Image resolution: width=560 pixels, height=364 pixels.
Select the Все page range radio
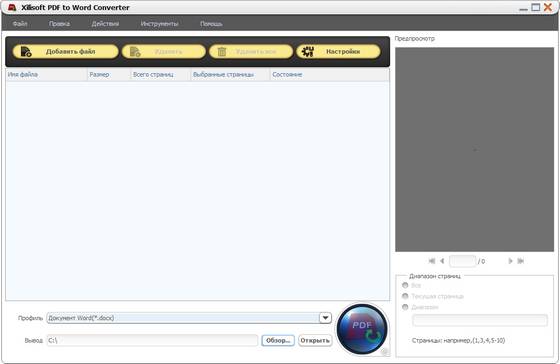[x=405, y=285]
